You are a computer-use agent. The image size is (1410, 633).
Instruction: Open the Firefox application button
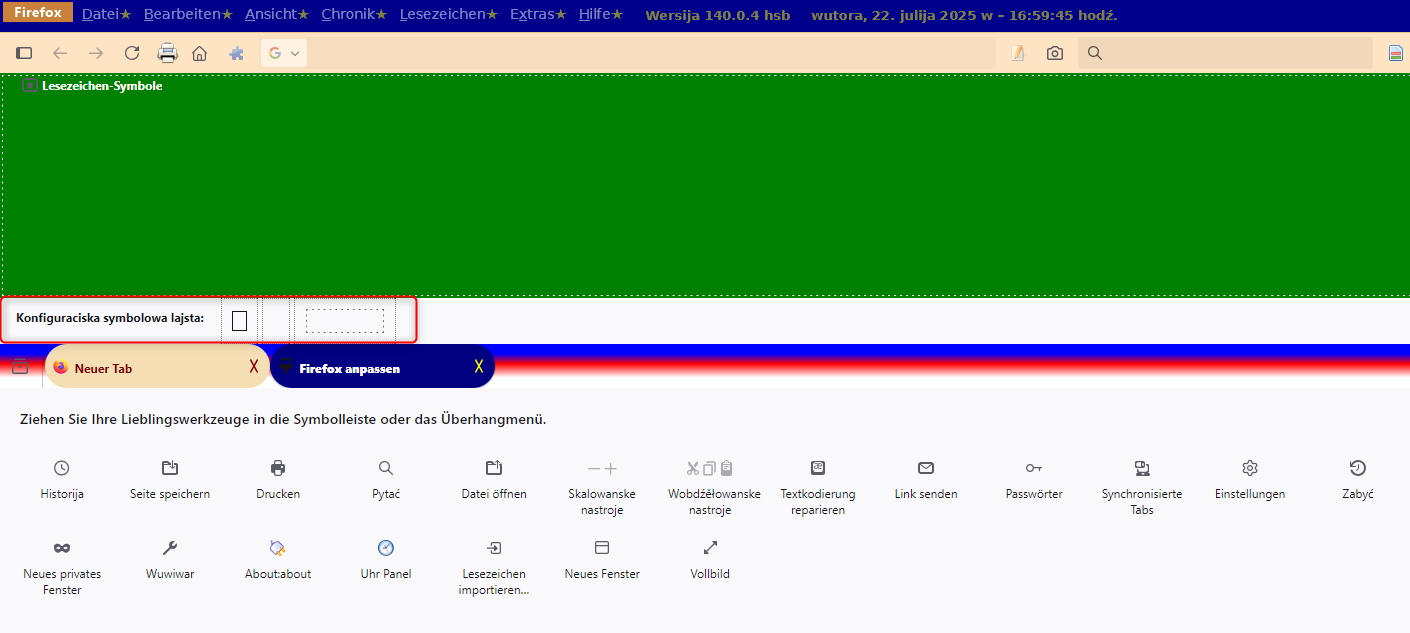(37, 13)
